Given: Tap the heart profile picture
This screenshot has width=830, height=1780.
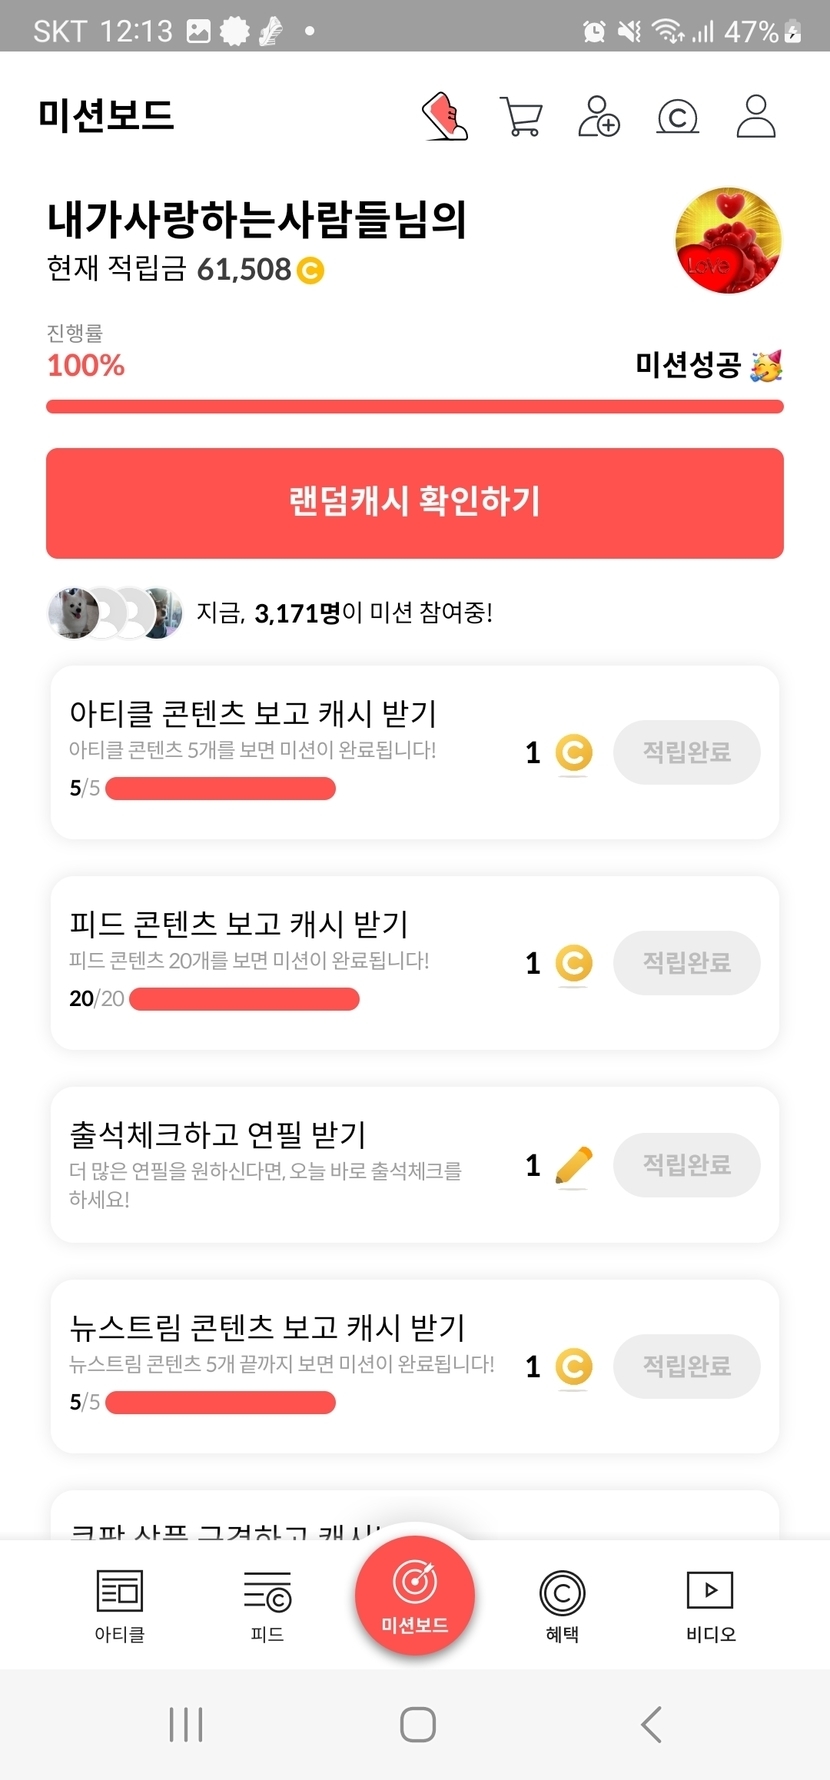Looking at the screenshot, I should click(728, 240).
